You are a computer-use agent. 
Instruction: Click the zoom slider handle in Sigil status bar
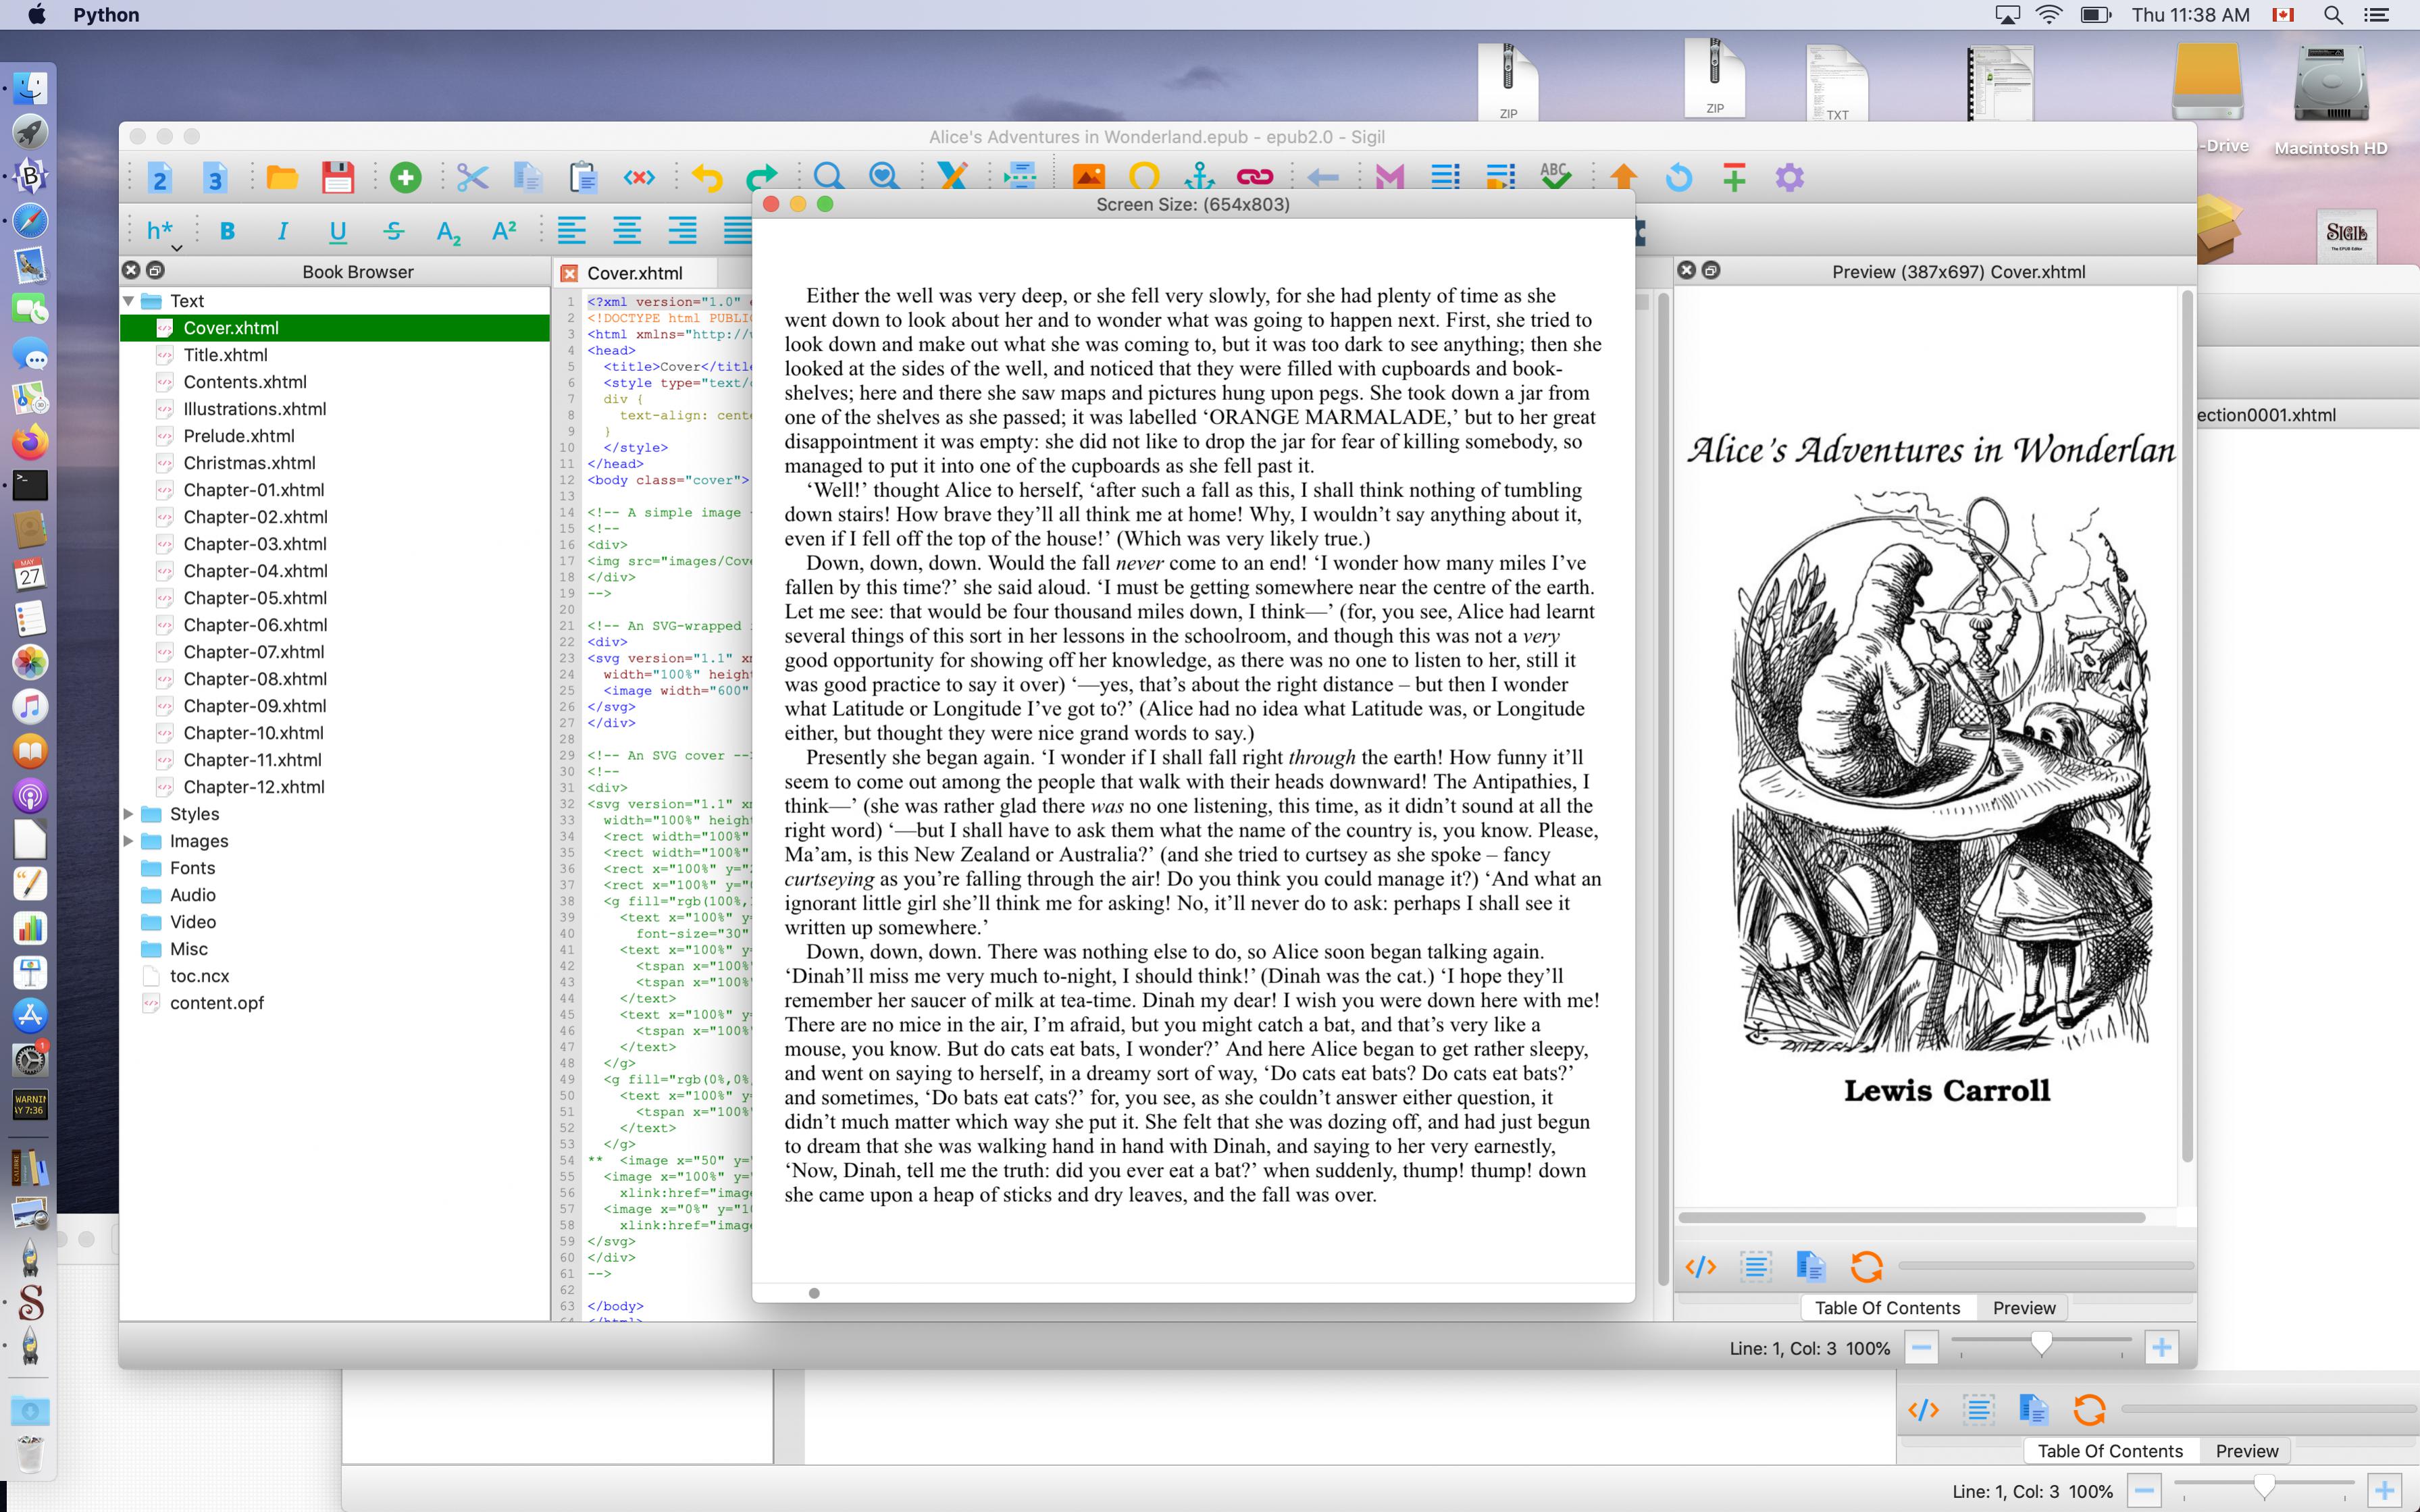(2041, 1343)
